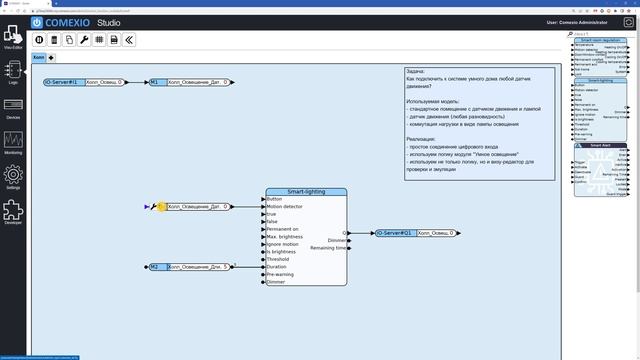
Task: Click the Motion detector input of Smart-lighting
Action: (282, 207)
